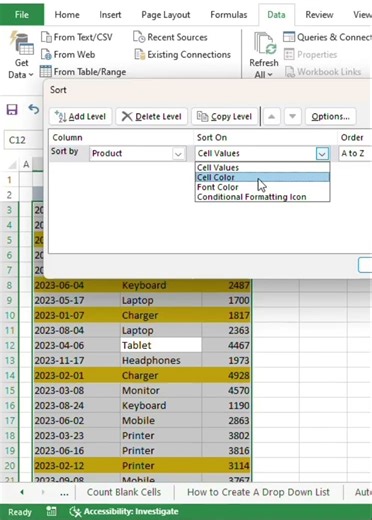Move sort level up with arrow
The height and width of the screenshot is (520, 372).
click(x=272, y=116)
